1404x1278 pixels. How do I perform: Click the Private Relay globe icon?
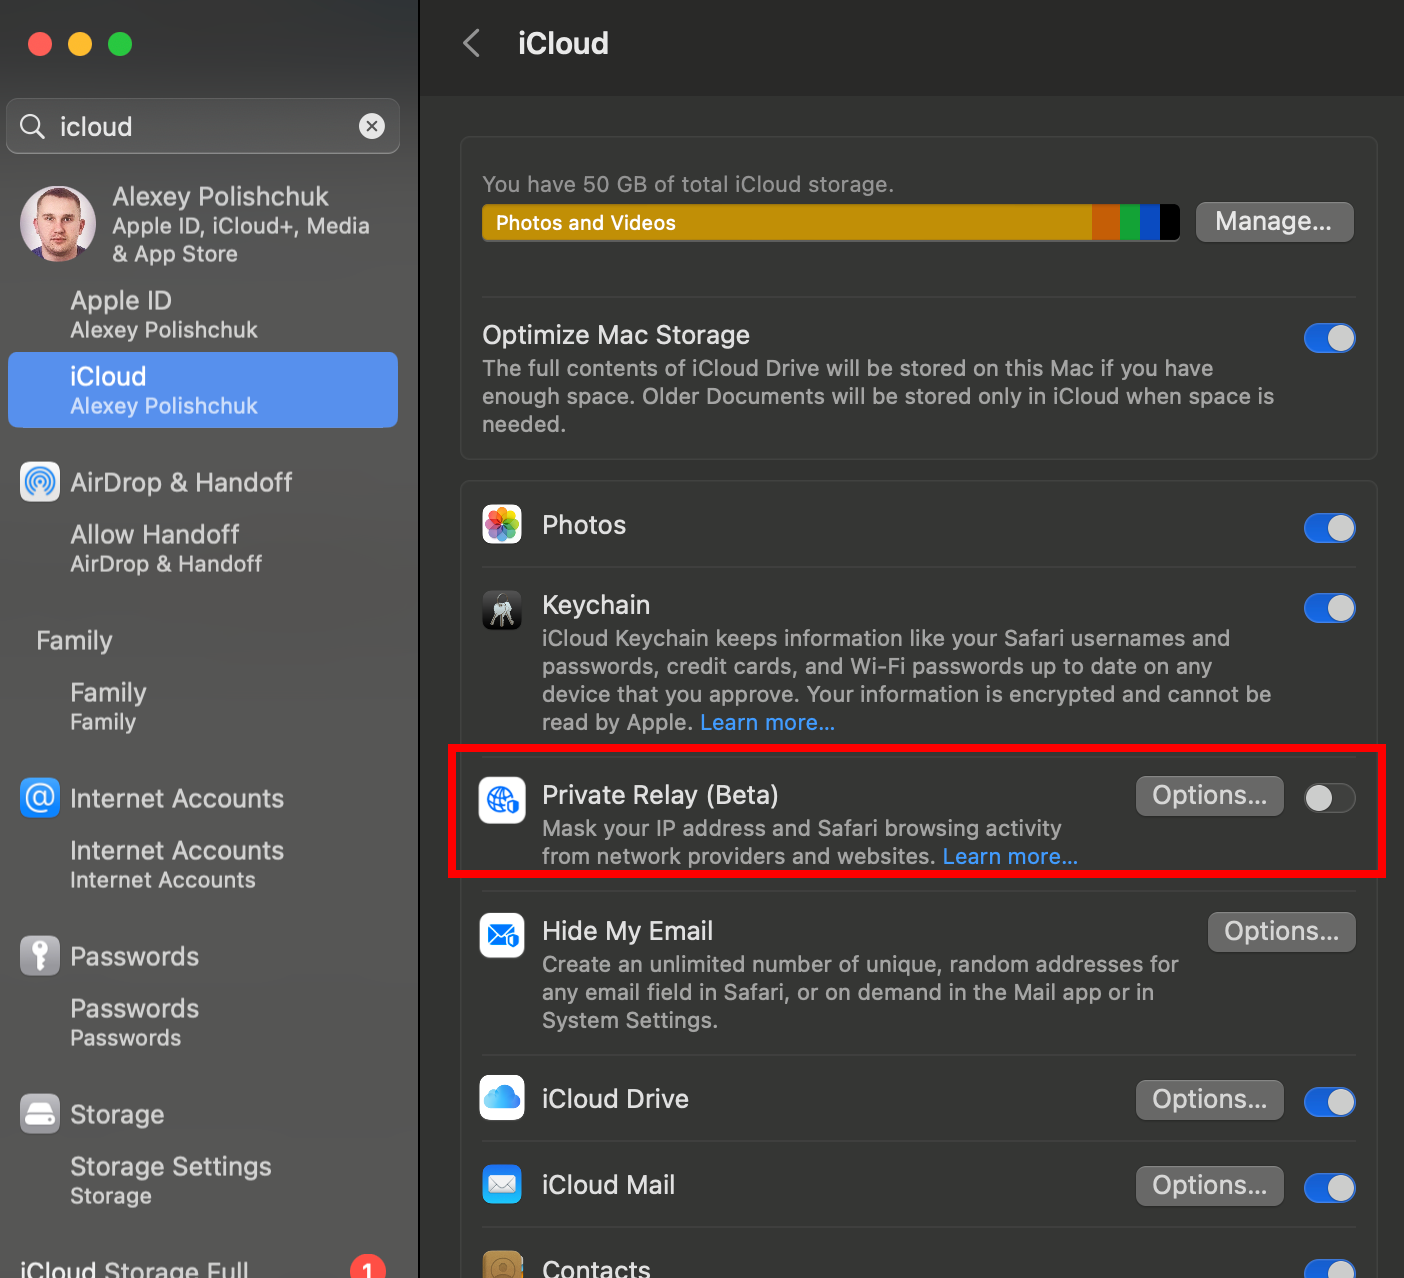[x=502, y=799]
